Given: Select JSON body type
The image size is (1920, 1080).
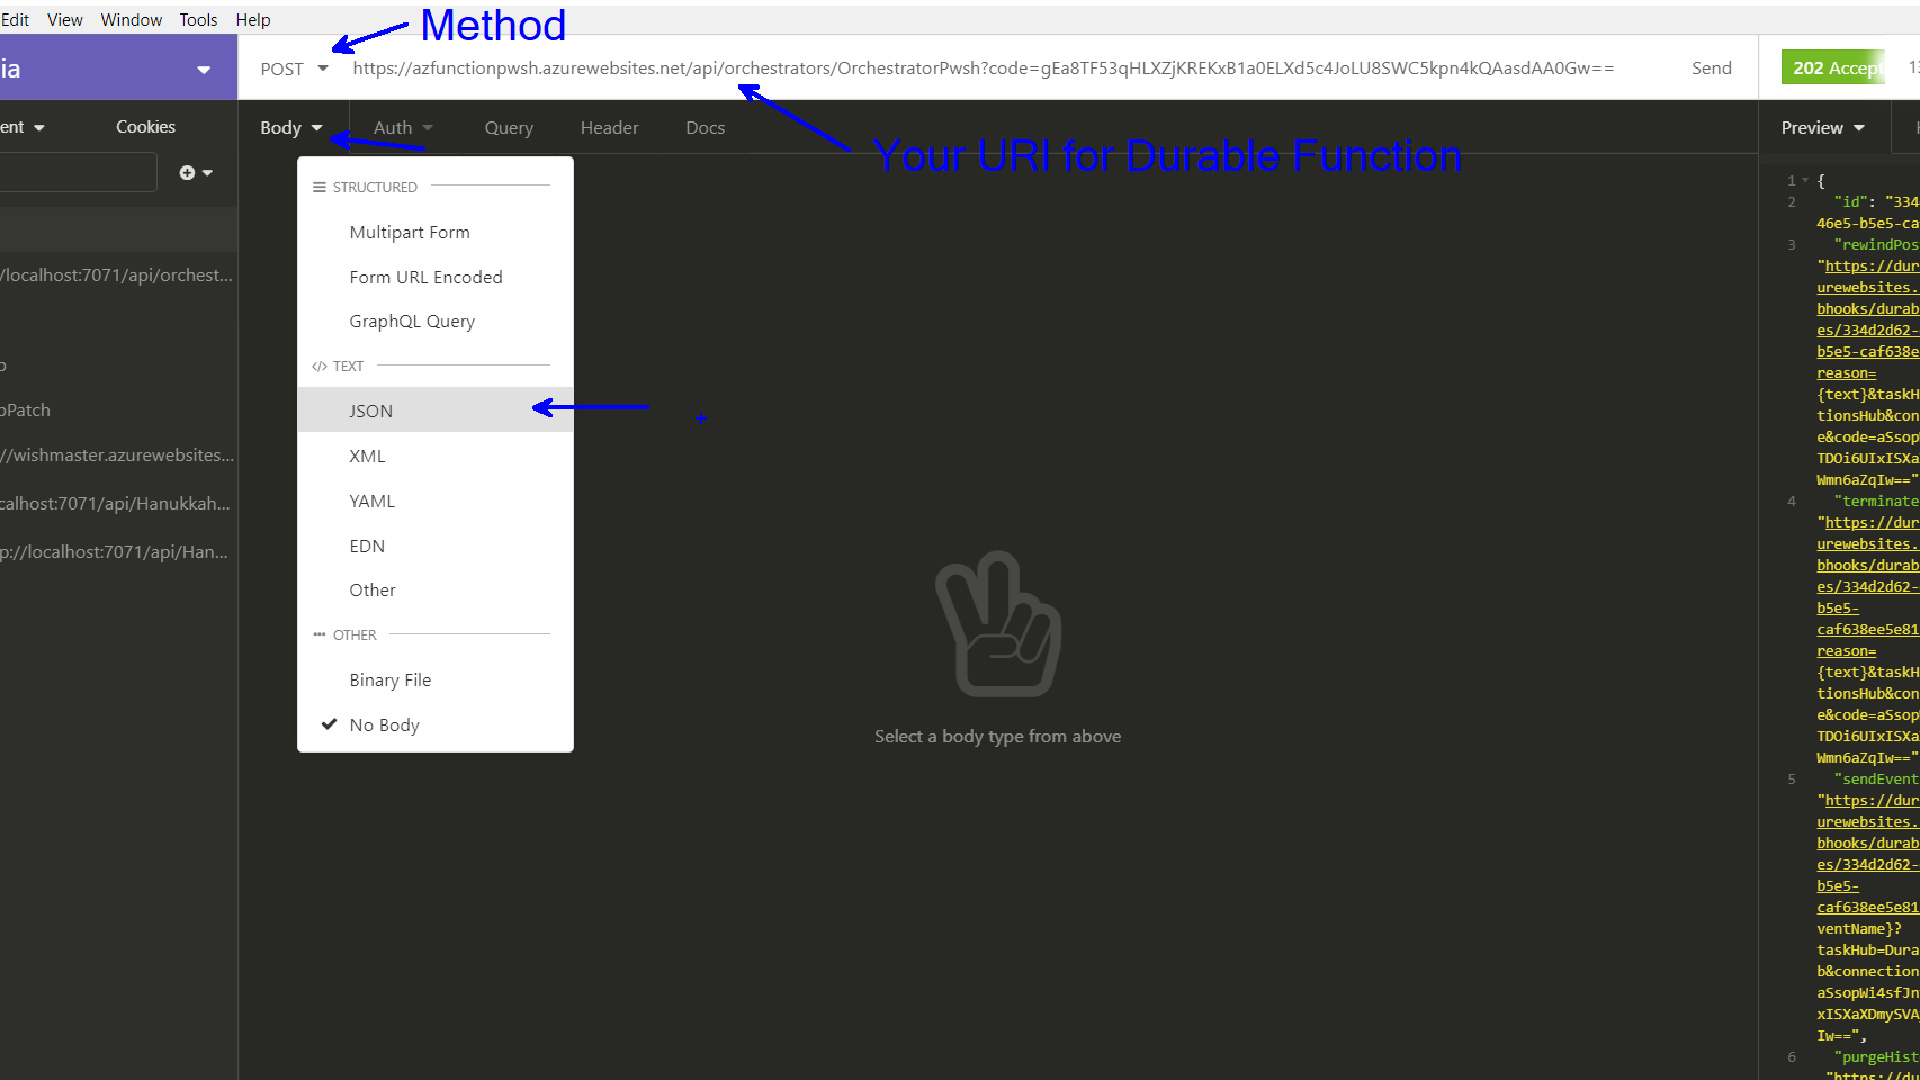Looking at the screenshot, I should (x=371, y=411).
